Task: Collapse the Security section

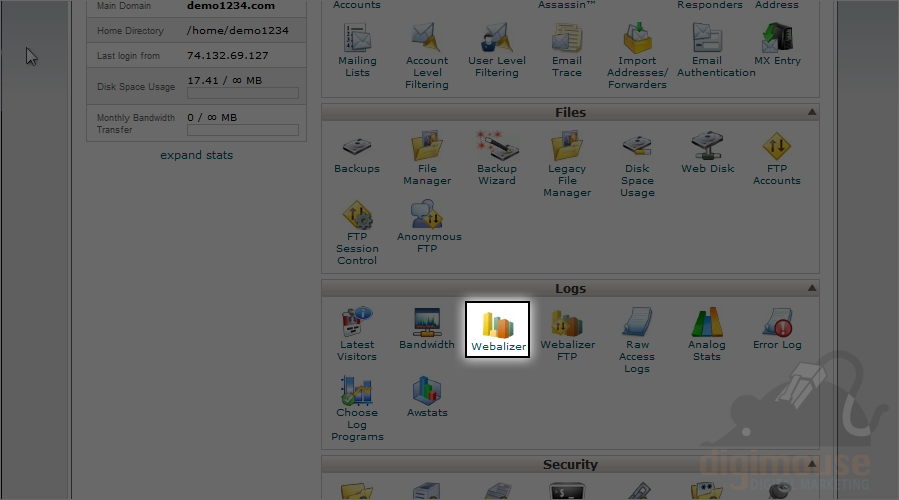Action: tap(812, 464)
